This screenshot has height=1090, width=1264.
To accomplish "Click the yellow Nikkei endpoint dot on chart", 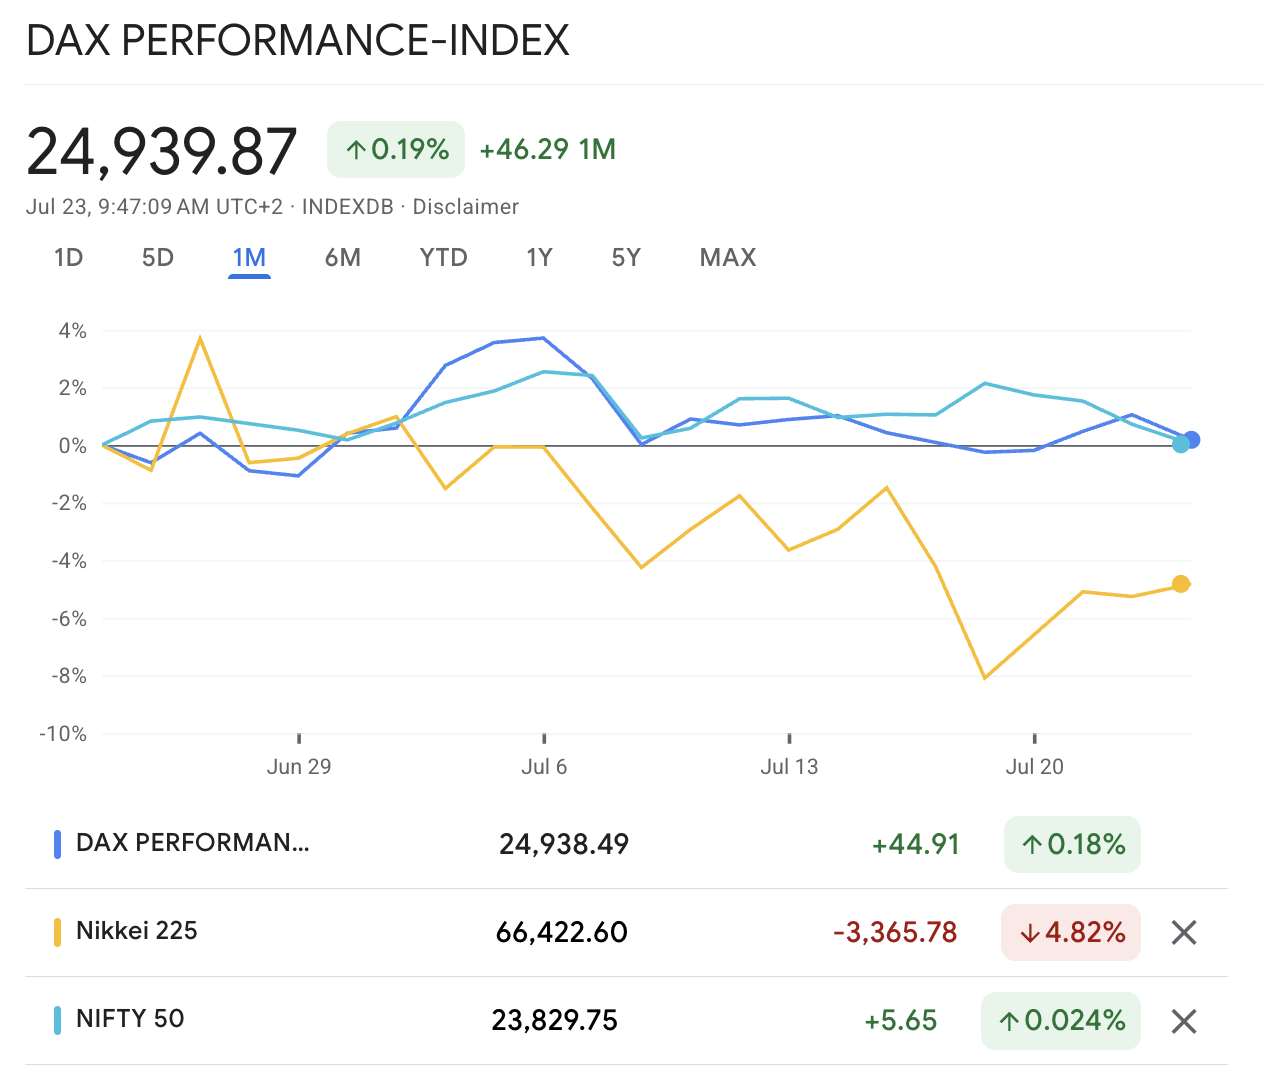I will pyautogui.click(x=1181, y=584).
